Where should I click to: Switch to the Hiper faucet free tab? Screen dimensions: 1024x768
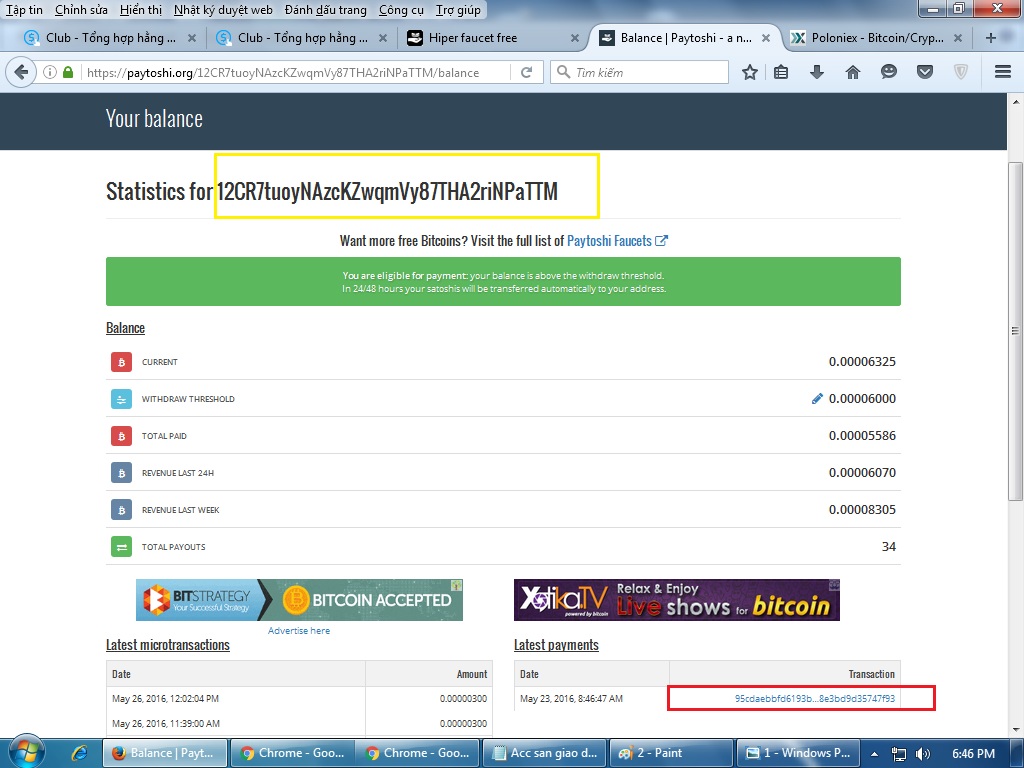point(493,38)
